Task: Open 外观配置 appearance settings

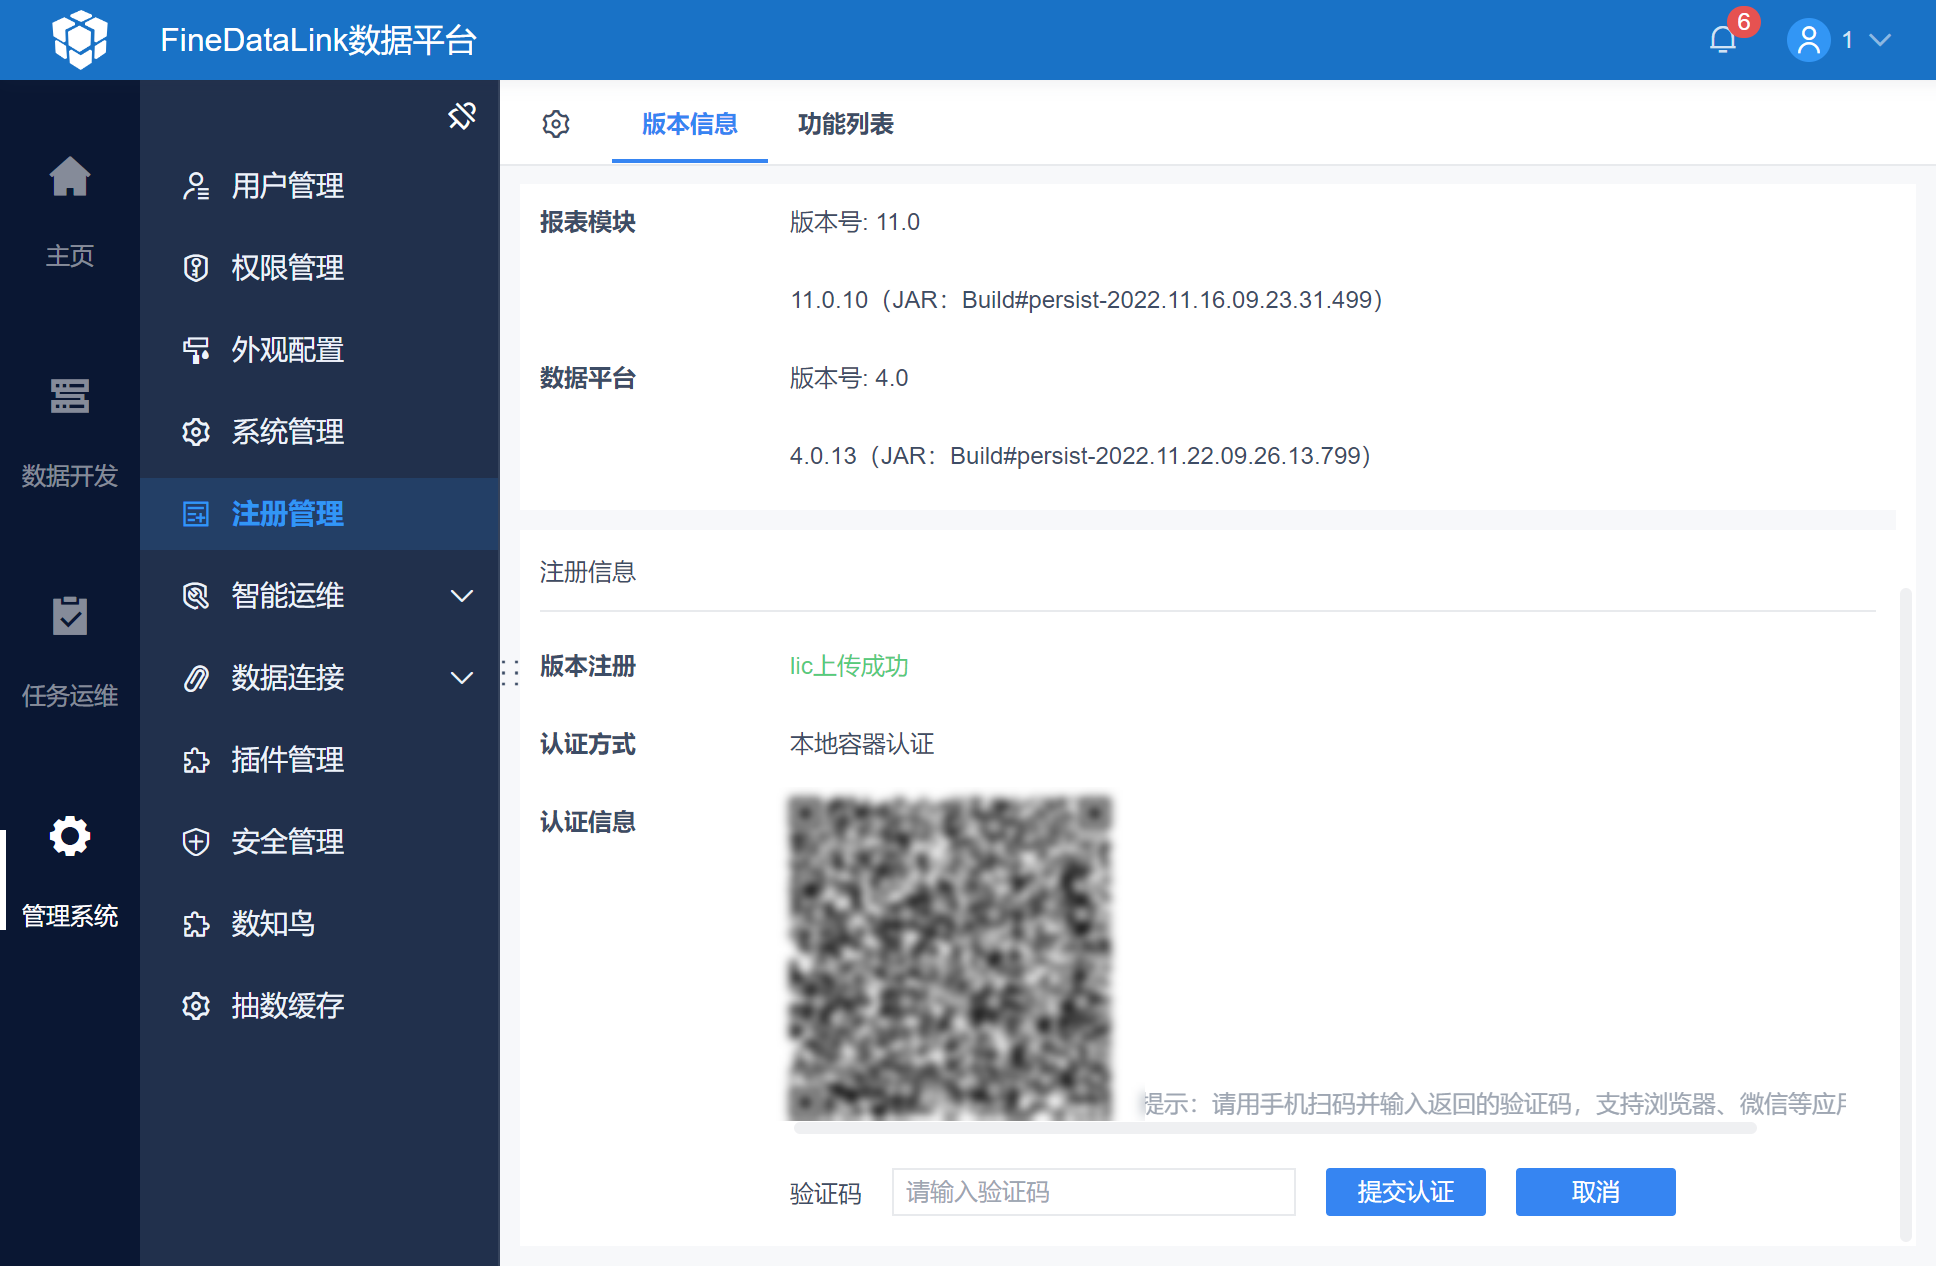Action: click(287, 350)
